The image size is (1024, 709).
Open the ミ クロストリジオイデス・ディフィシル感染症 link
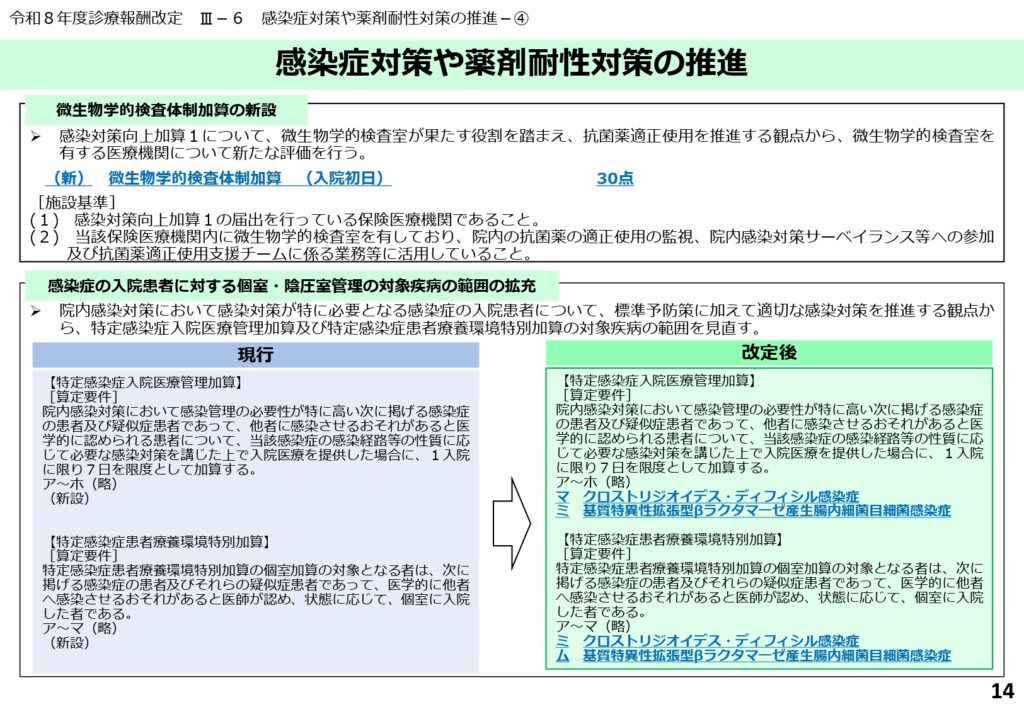pyautogui.click(x=708, y=640)
